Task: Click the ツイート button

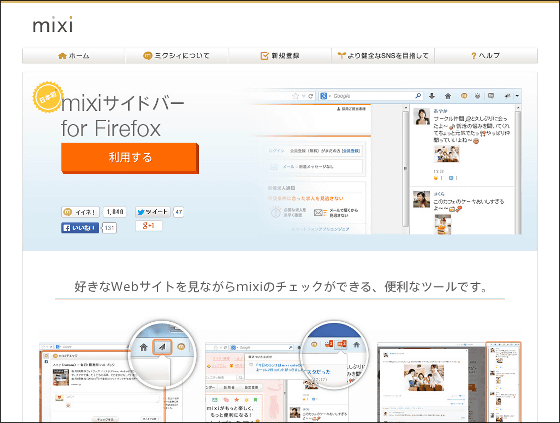Action: [x=152, y=212]
